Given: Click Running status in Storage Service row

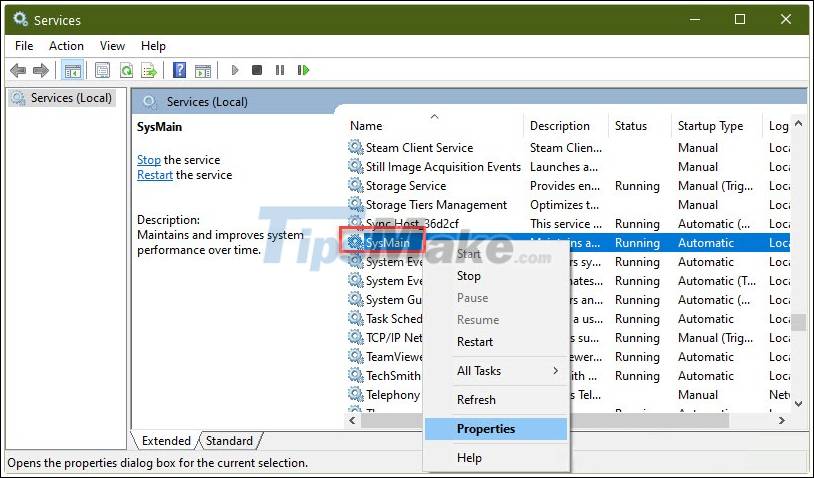Looking at the screenshot, I should (637, 185).
